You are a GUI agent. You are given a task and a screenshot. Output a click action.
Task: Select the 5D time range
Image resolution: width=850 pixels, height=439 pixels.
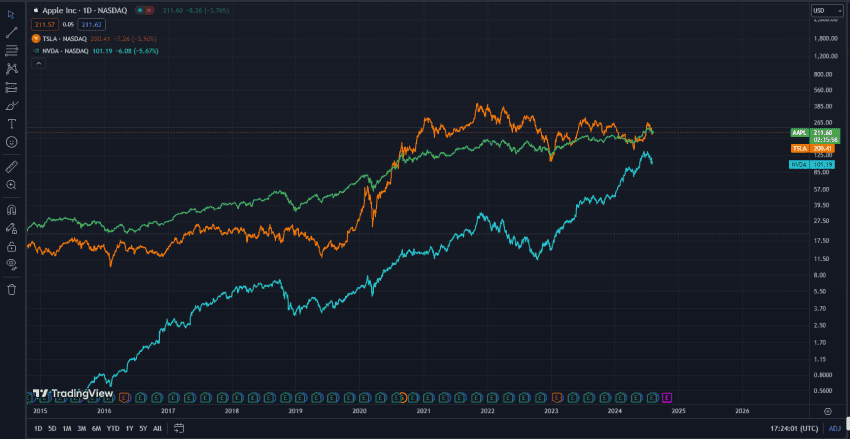[52, 429]
